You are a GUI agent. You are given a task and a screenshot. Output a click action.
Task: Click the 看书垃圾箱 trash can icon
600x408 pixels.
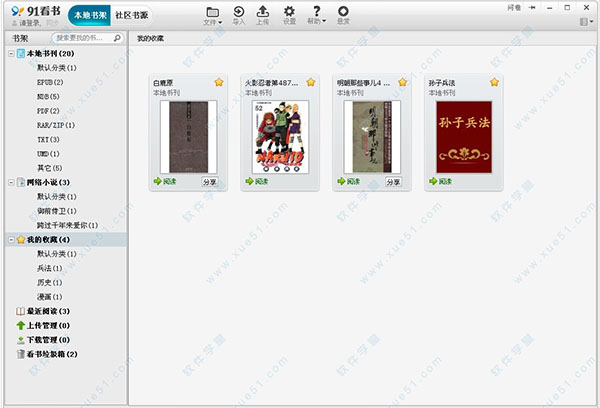(21, 354)
